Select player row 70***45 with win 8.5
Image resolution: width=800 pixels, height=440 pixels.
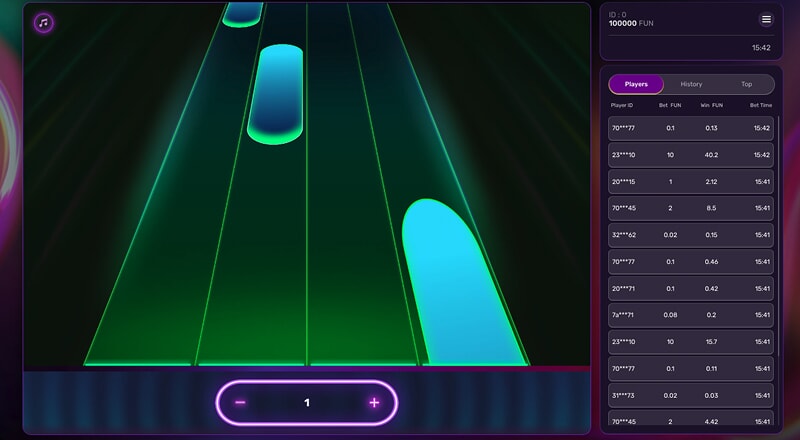point(690,208)
